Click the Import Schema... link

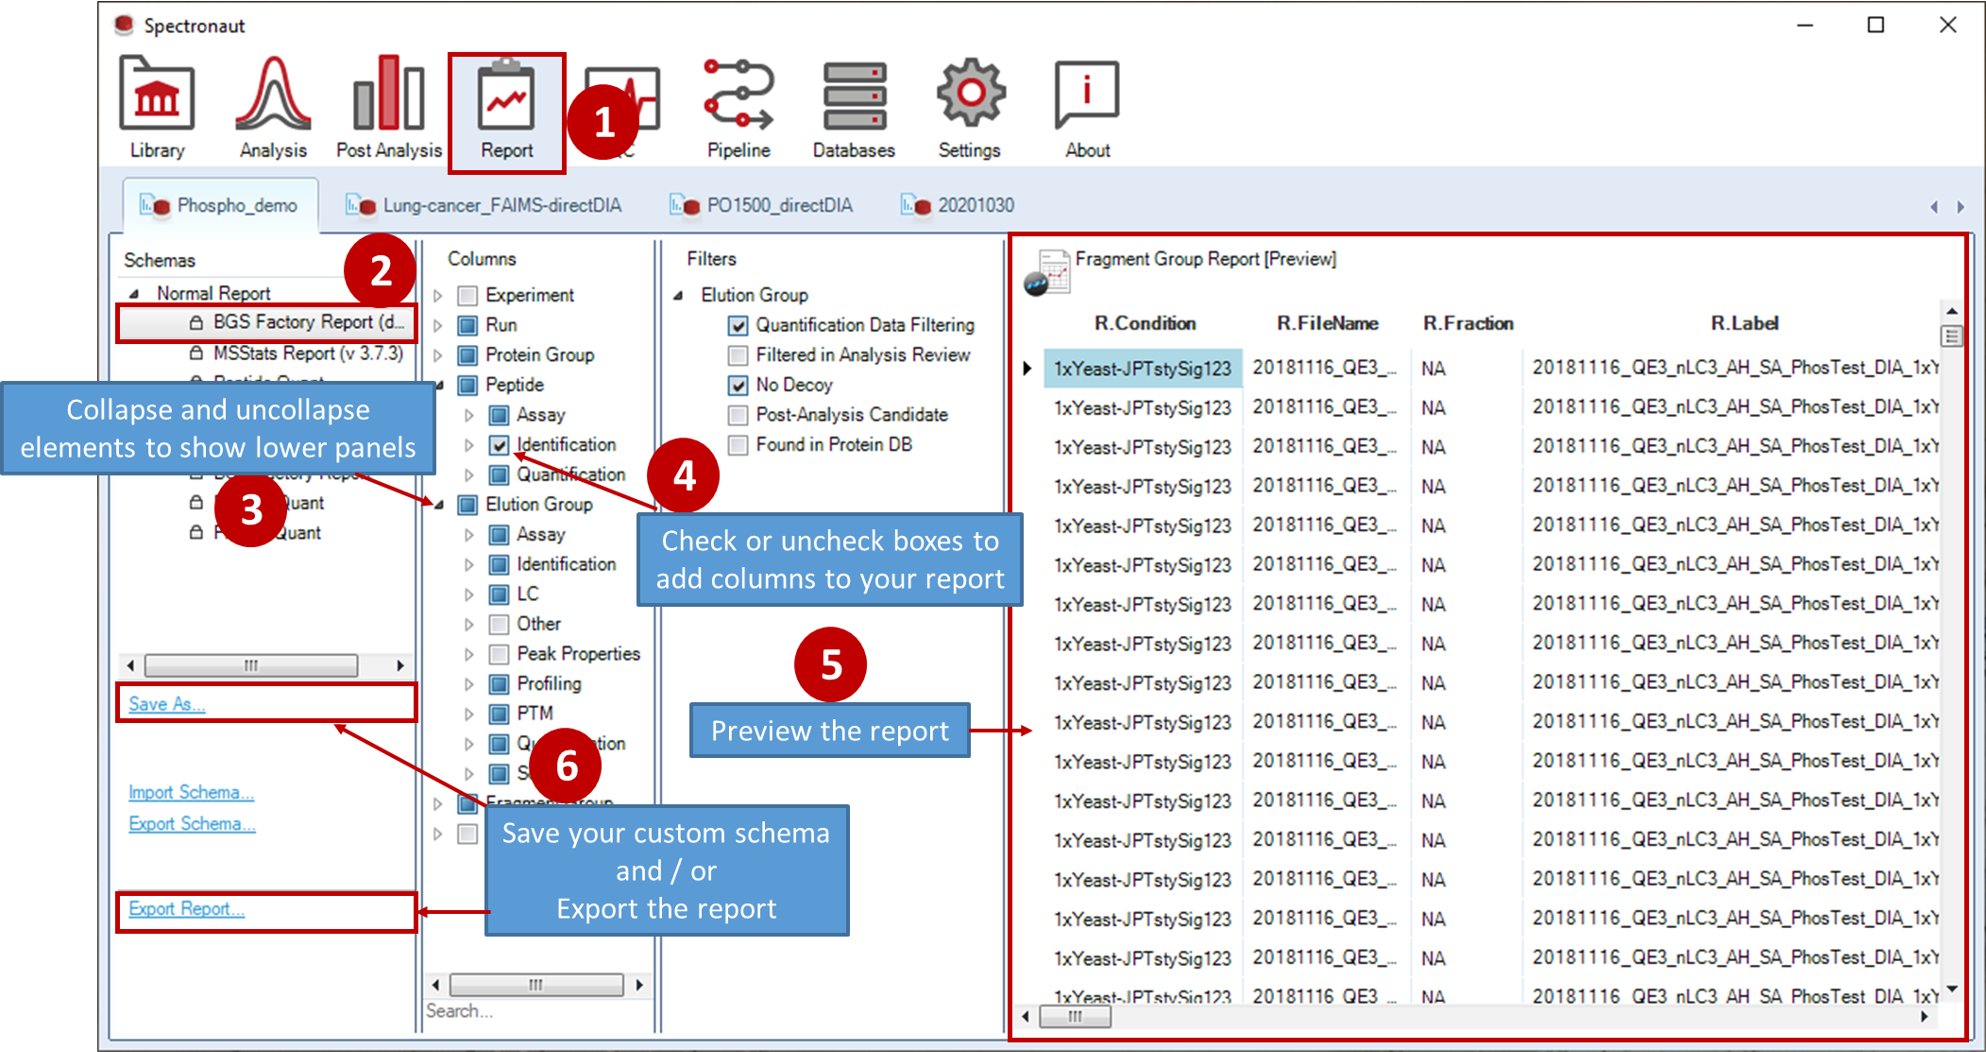(191, 793)
